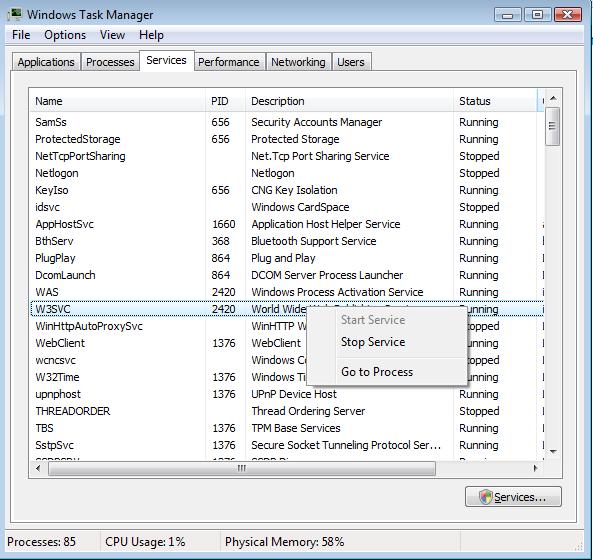Click the CPU Usage: 1% status entry
Screen dimensions: 593x560
click(x=145, y=541)
